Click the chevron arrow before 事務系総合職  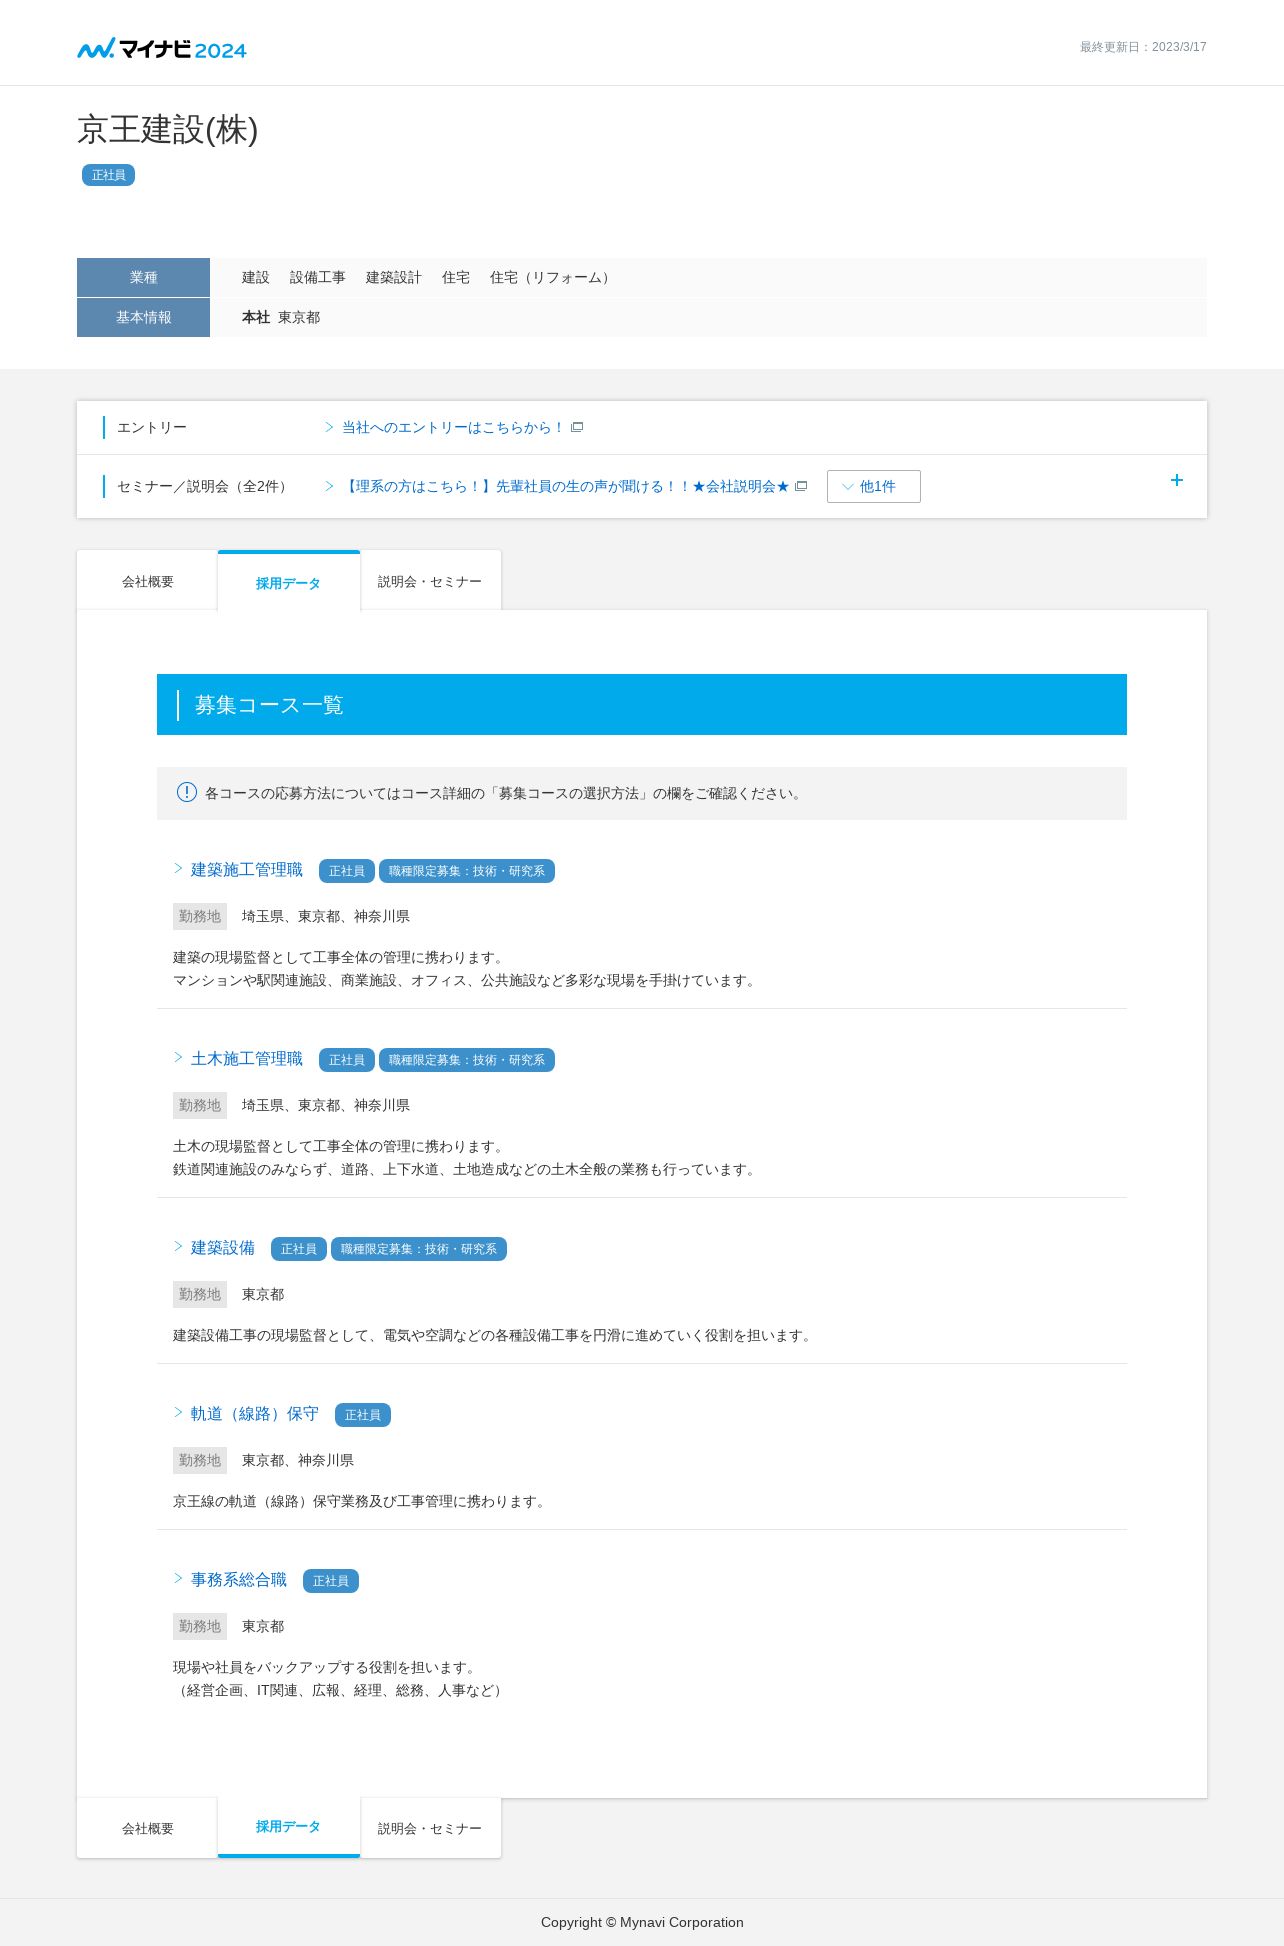coord(178,1578)
